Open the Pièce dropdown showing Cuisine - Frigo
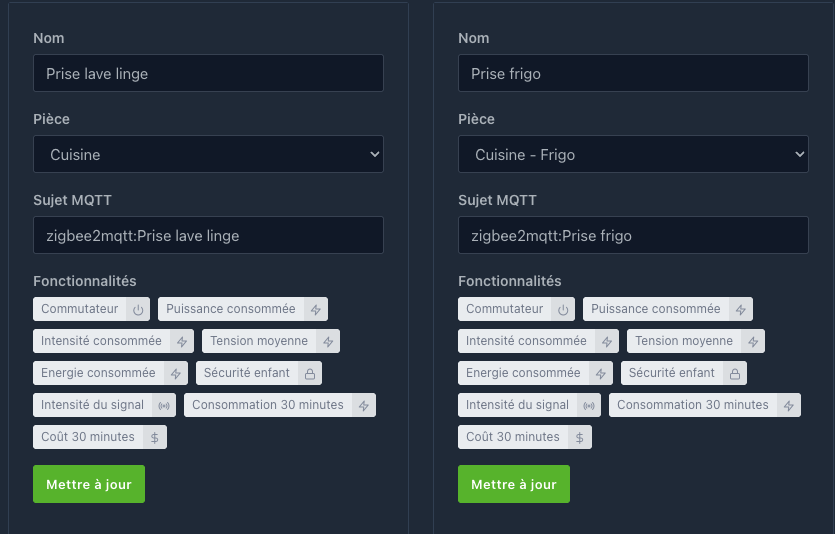This screenshot has width=835, height=534. coord(633,154)
